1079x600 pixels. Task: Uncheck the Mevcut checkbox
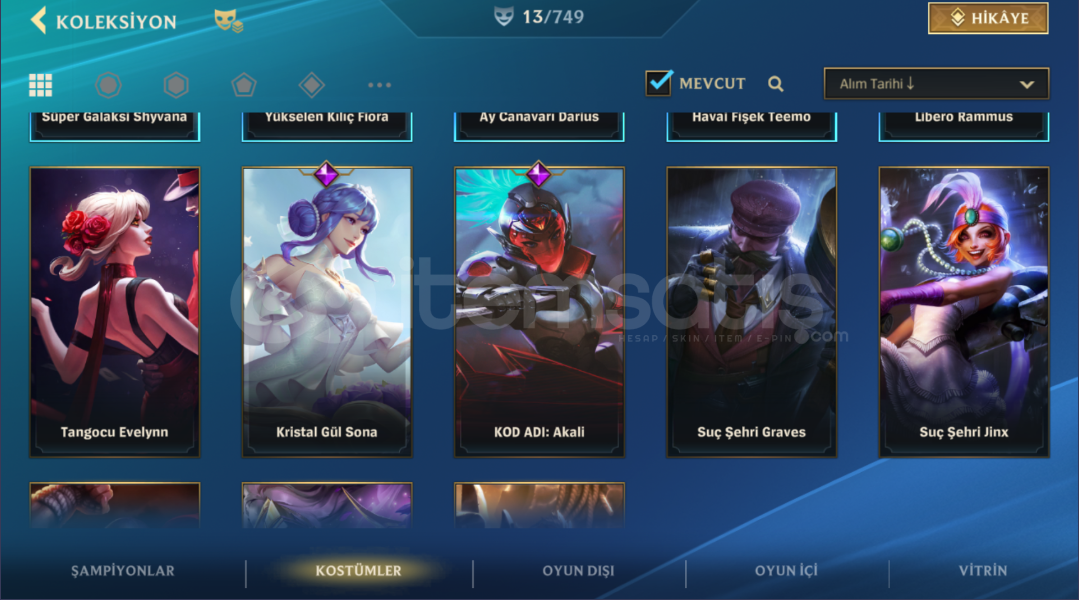coord(659,83)
